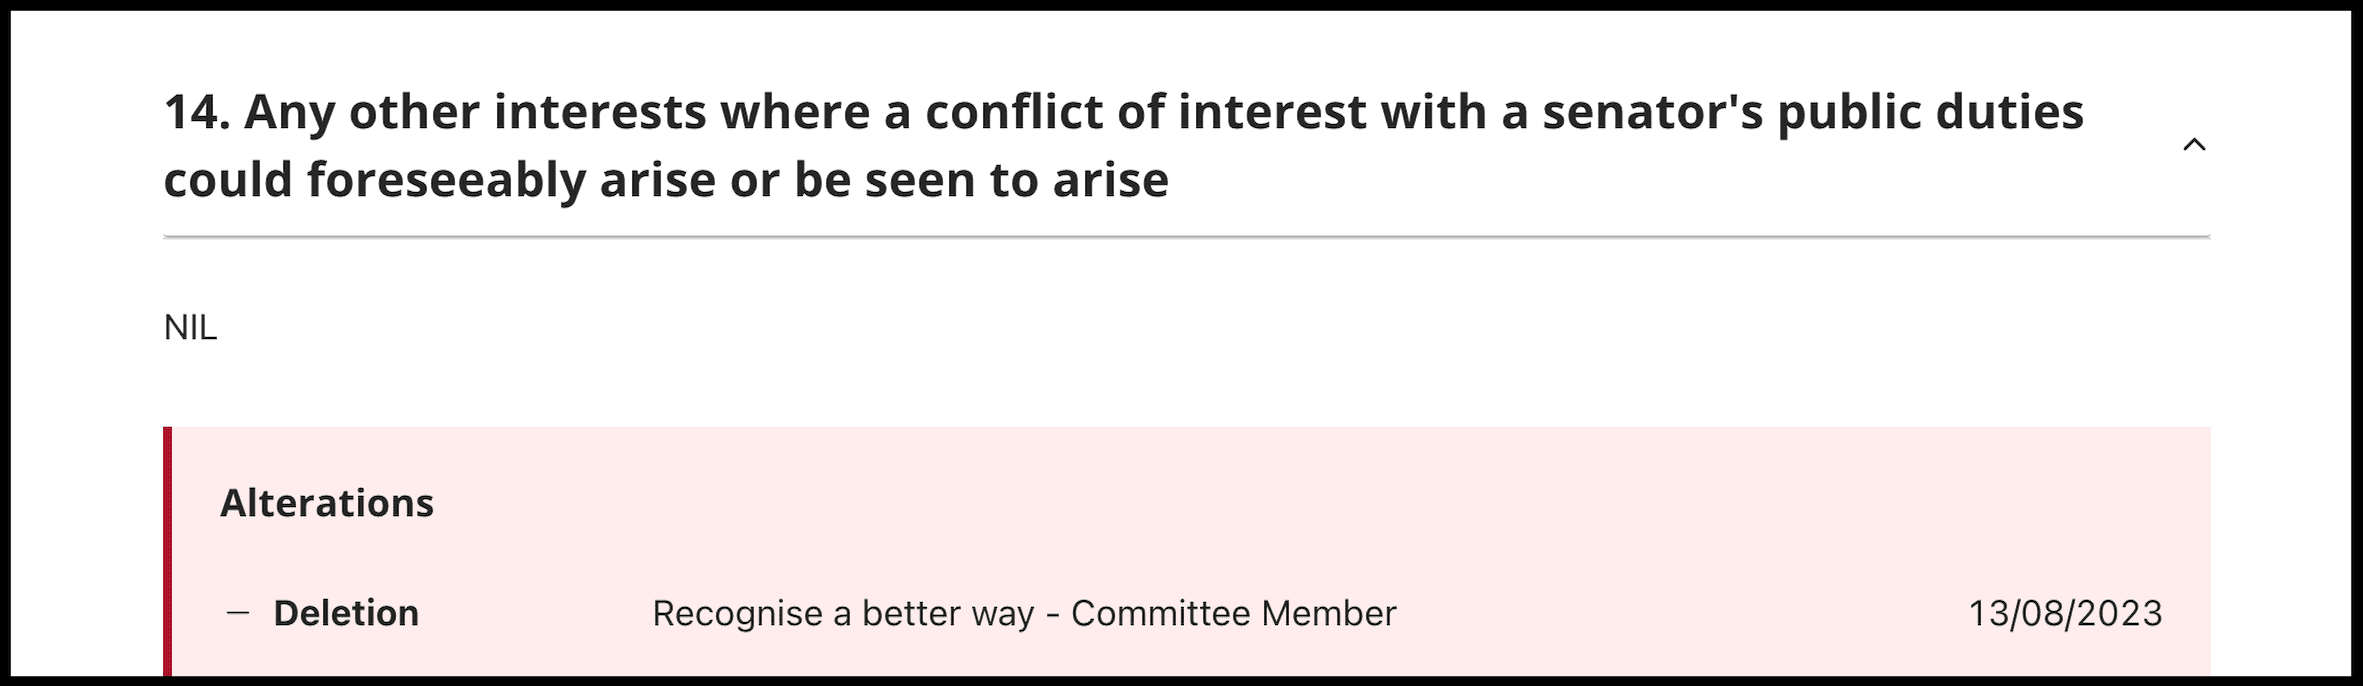Select the date 13/08/2023
Screen dimensions: 2363x686
point(2065,613)
